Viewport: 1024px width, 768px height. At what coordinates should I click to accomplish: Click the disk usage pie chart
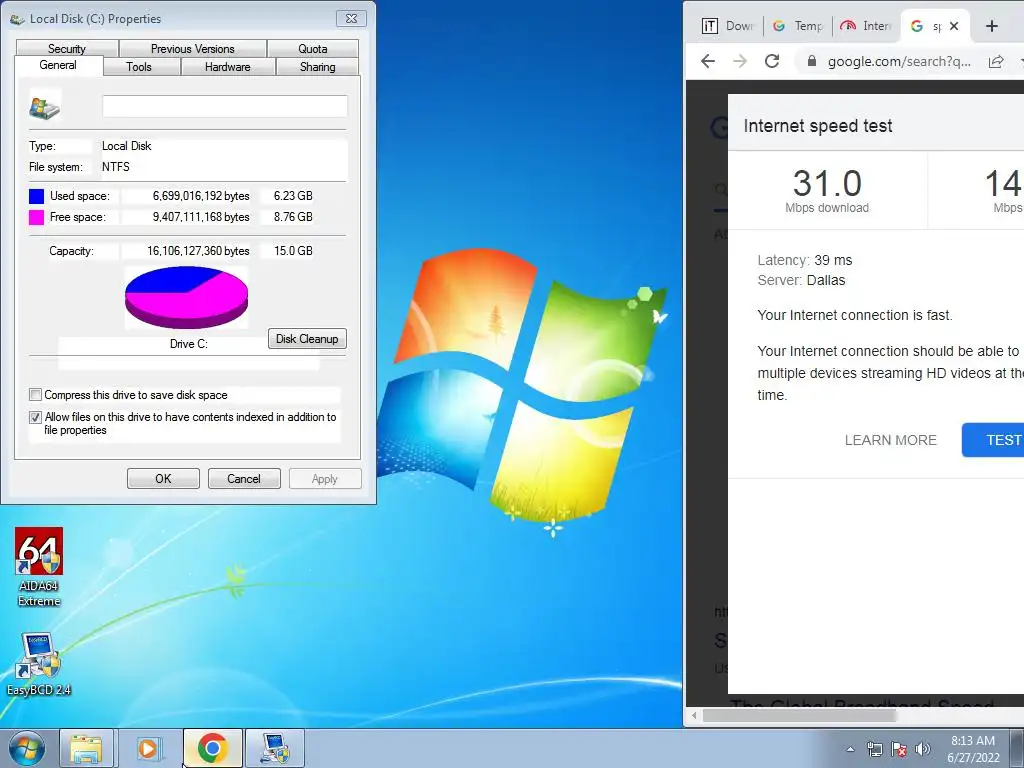tap(187, 296)
